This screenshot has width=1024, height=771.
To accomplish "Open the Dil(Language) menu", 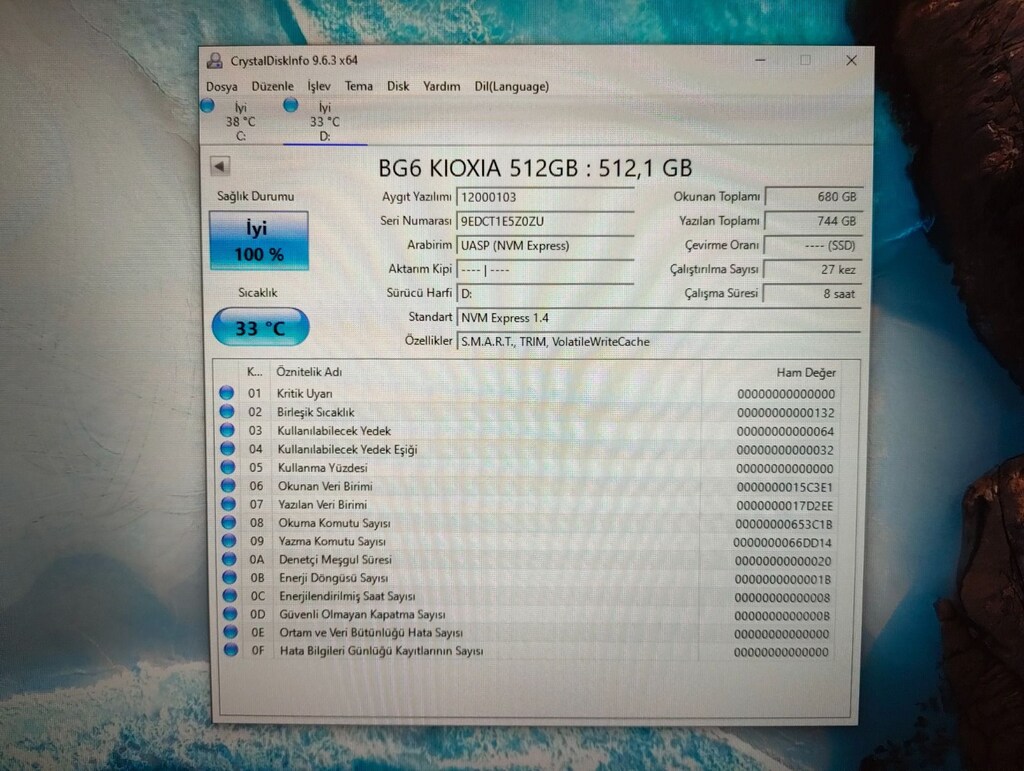I will (x=511, y=86).
